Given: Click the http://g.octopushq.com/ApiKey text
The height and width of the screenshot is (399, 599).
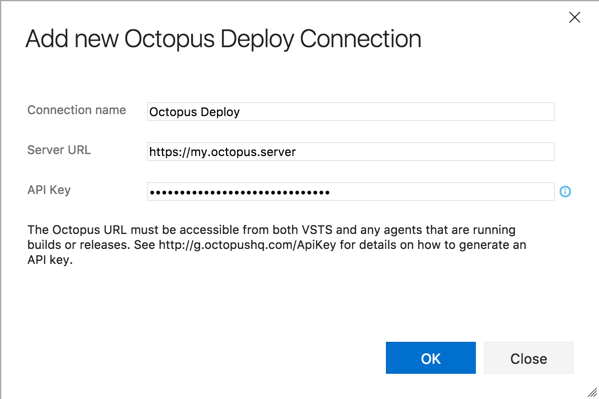Looking at the screenshot, I should pyautogui.click(x=247, y=245).
